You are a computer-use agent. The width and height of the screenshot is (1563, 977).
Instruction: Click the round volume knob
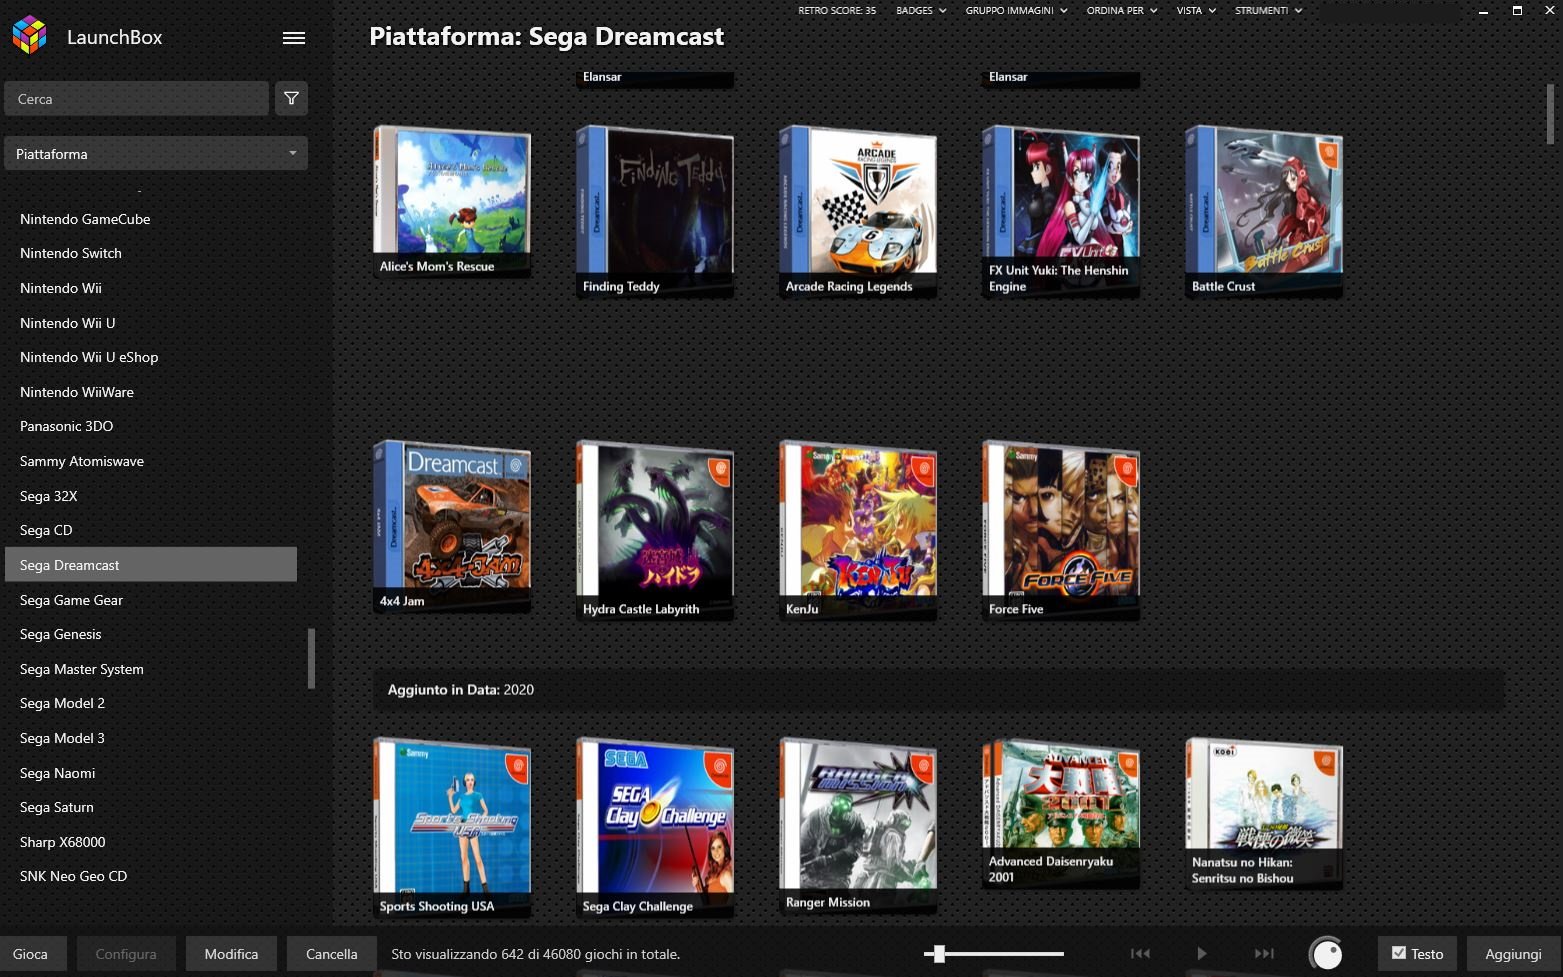pyautogui.click(x=1326, y=954)
